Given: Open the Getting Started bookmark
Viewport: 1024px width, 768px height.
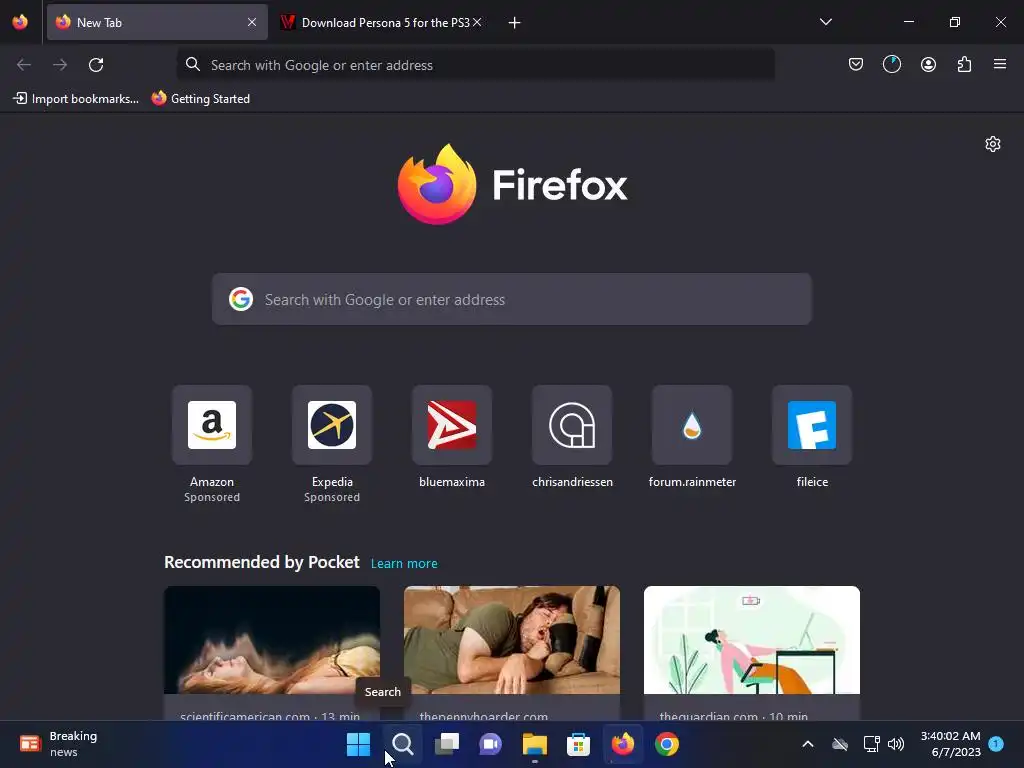Looking at the screenshot, I should pos(200,99).
